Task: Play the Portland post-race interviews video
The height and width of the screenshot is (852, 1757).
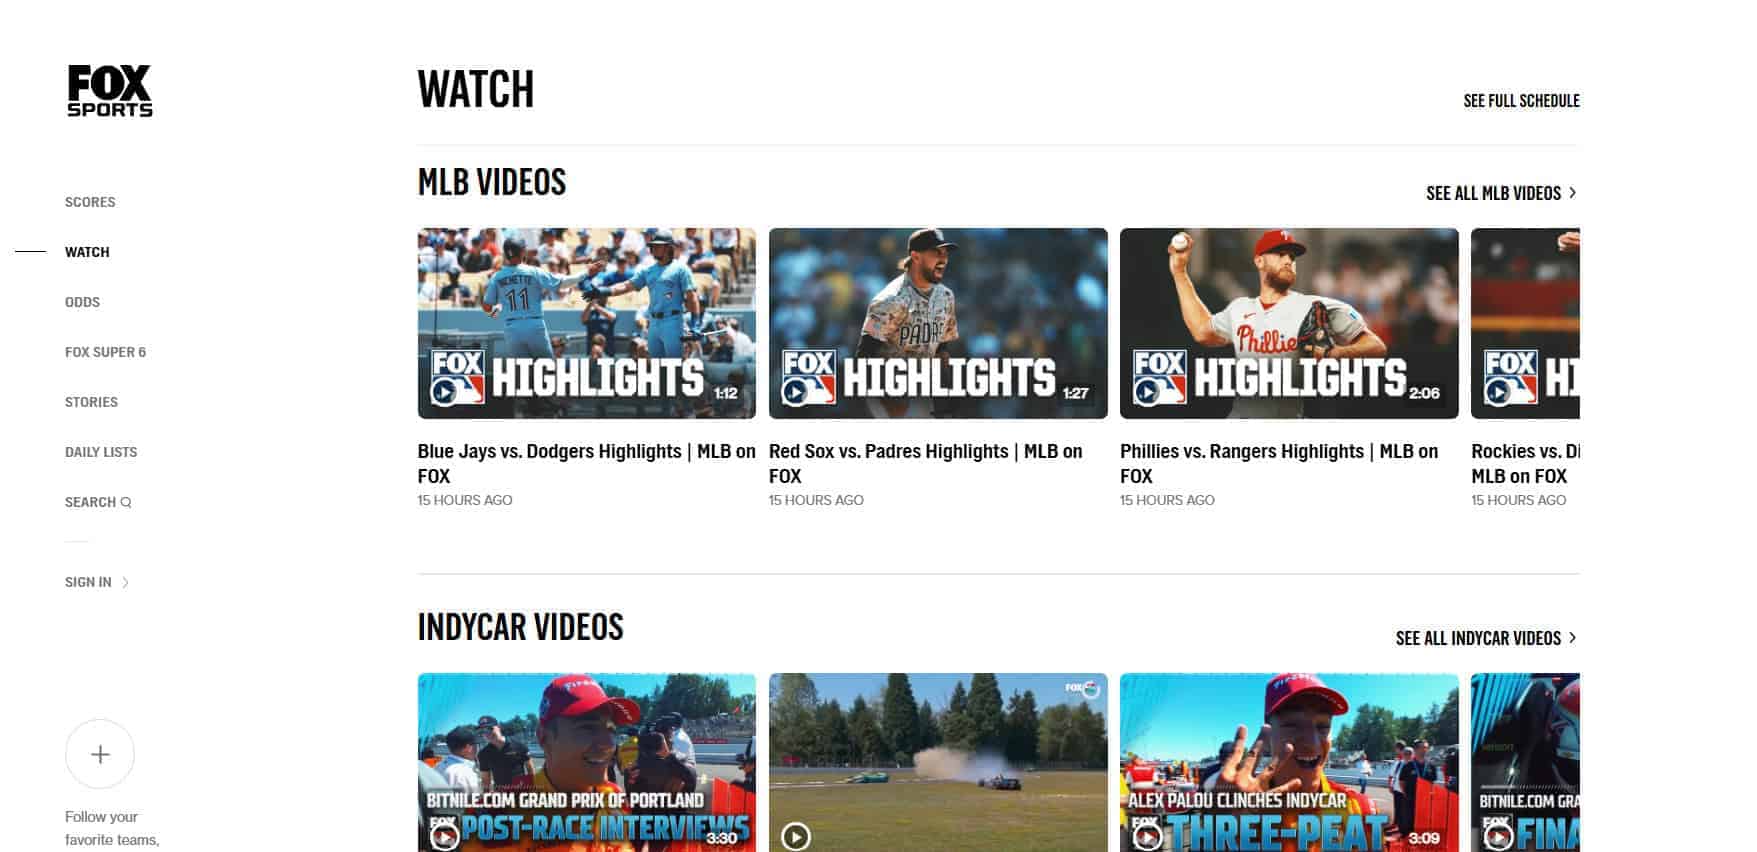Action: coord(444,836)
